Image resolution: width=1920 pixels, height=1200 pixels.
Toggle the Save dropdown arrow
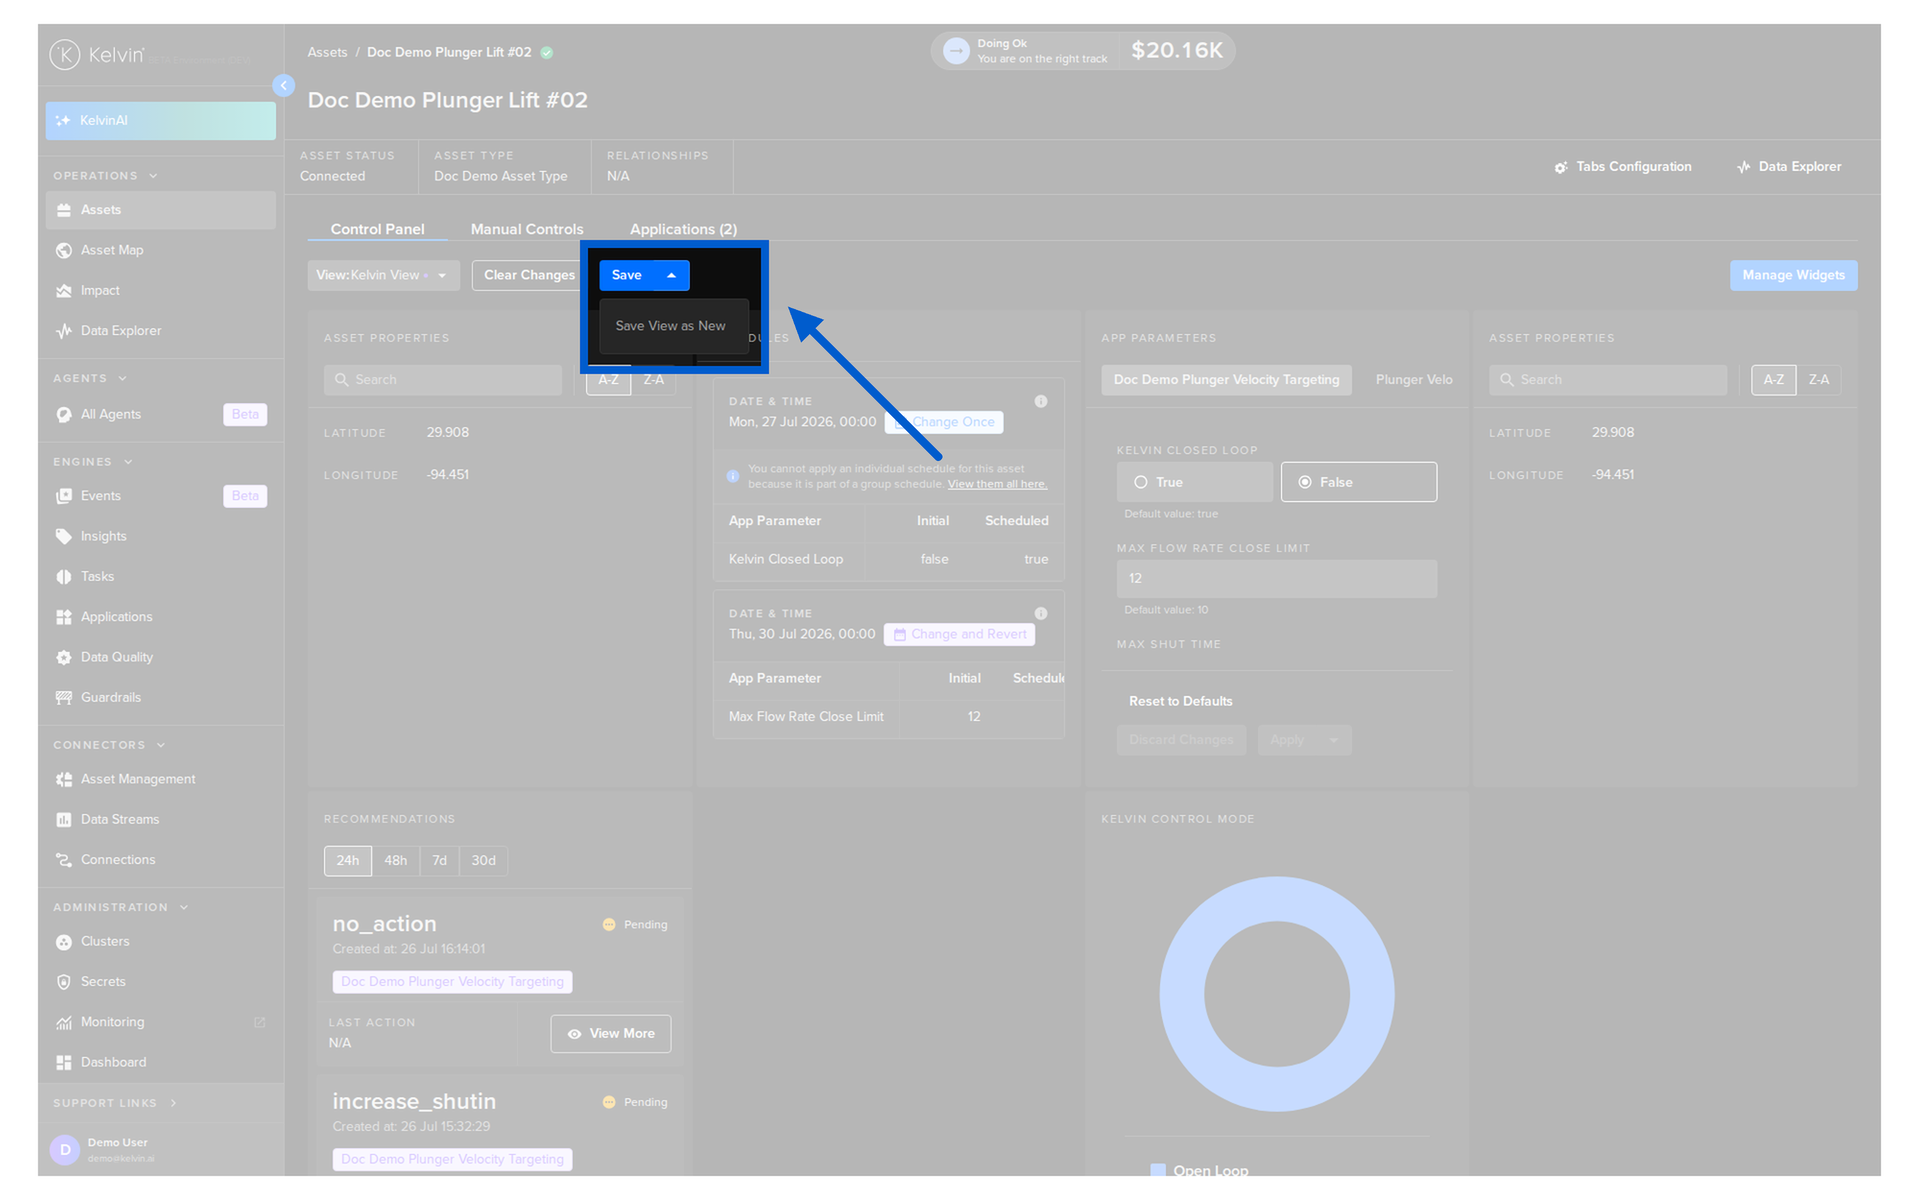(672, 276)
